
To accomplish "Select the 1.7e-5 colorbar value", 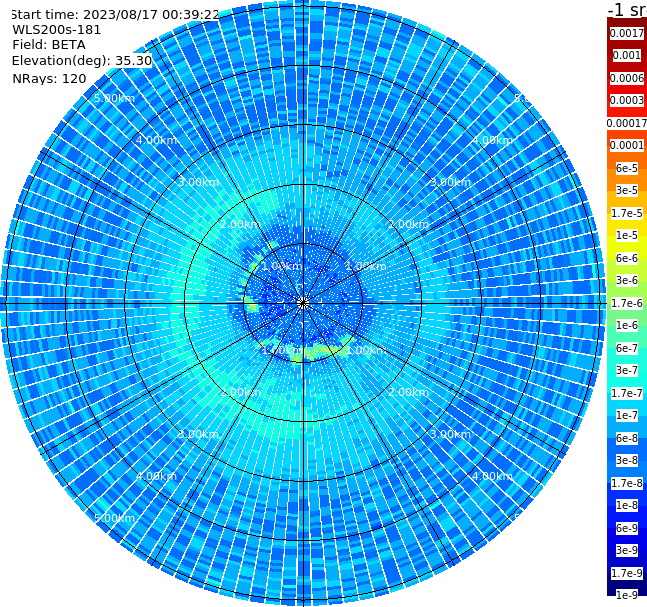I will tap(627, 213).
